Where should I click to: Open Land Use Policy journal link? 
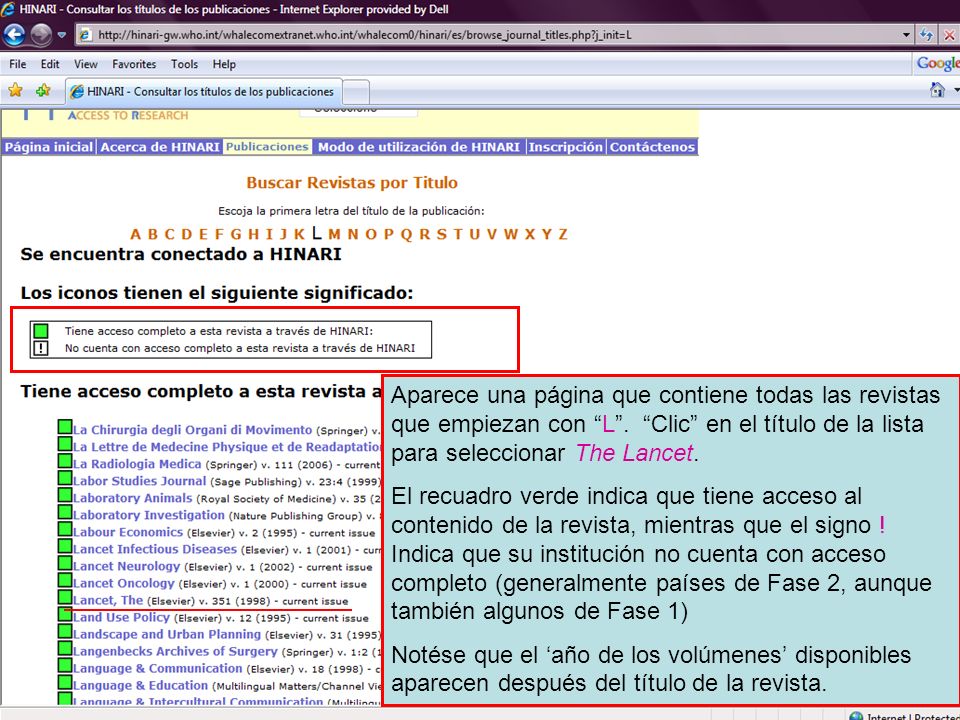click(121, 617)
